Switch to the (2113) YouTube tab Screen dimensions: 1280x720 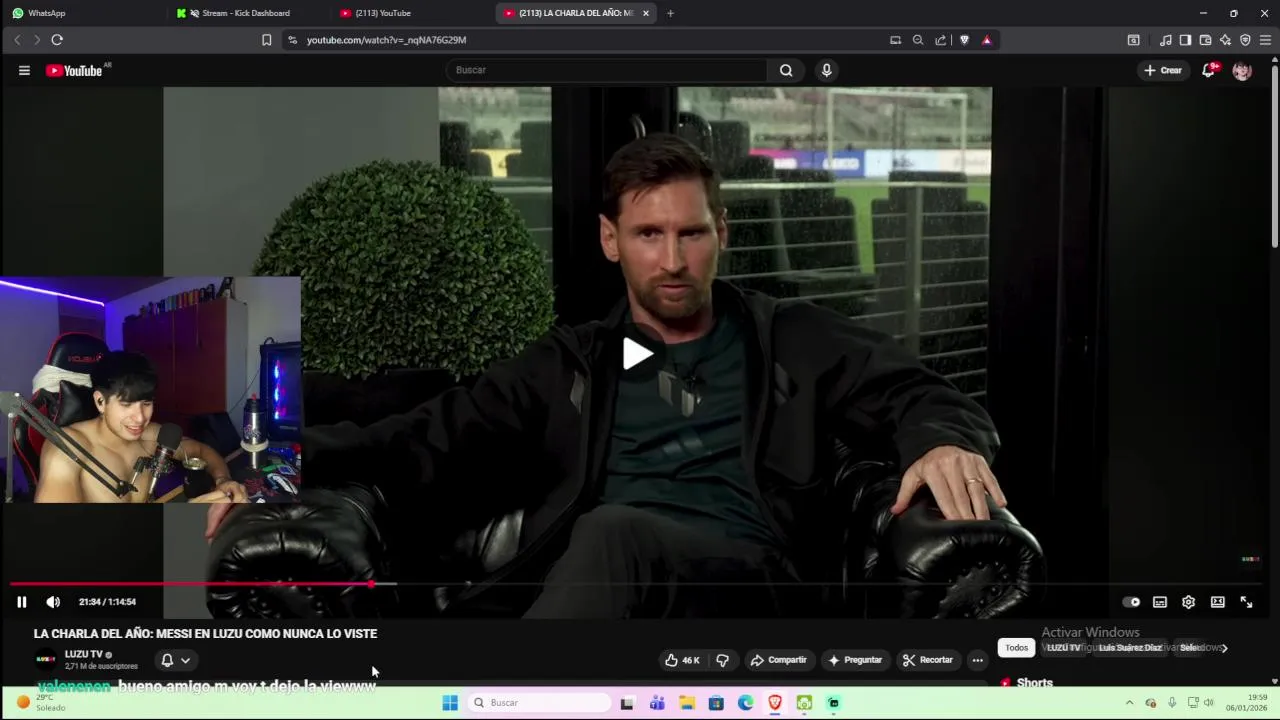382,13
